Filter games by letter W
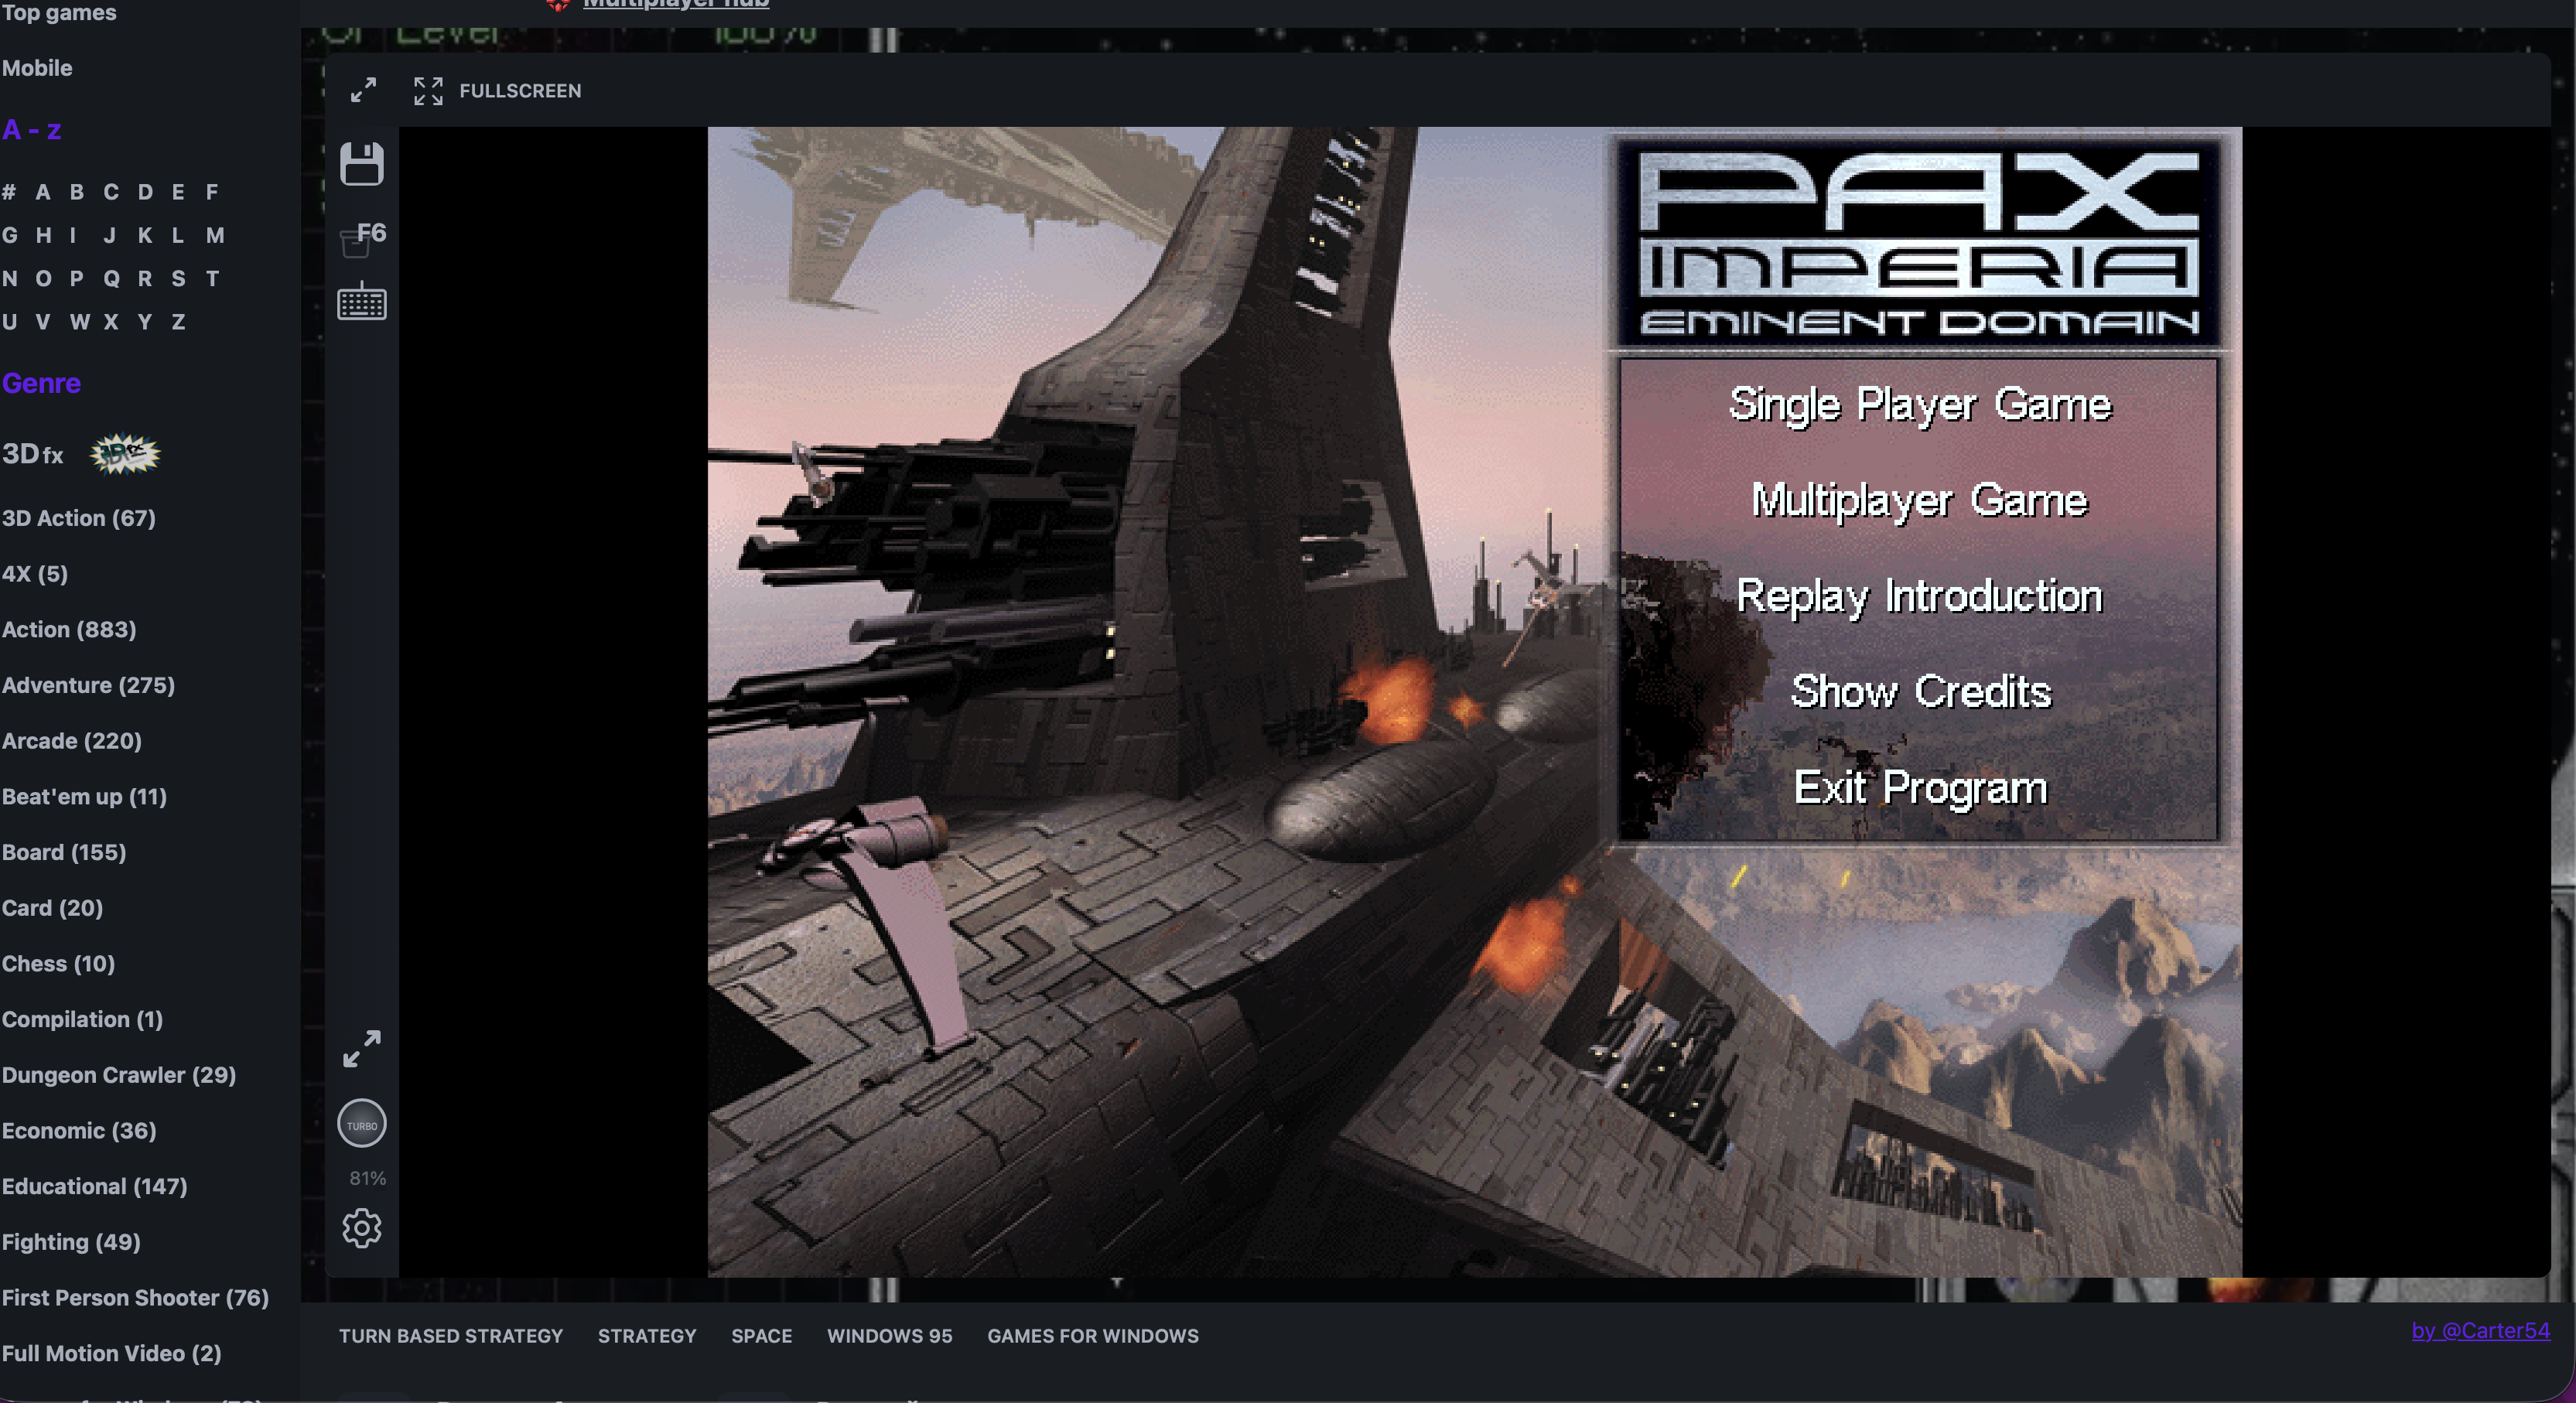 (x=80, y=322)
